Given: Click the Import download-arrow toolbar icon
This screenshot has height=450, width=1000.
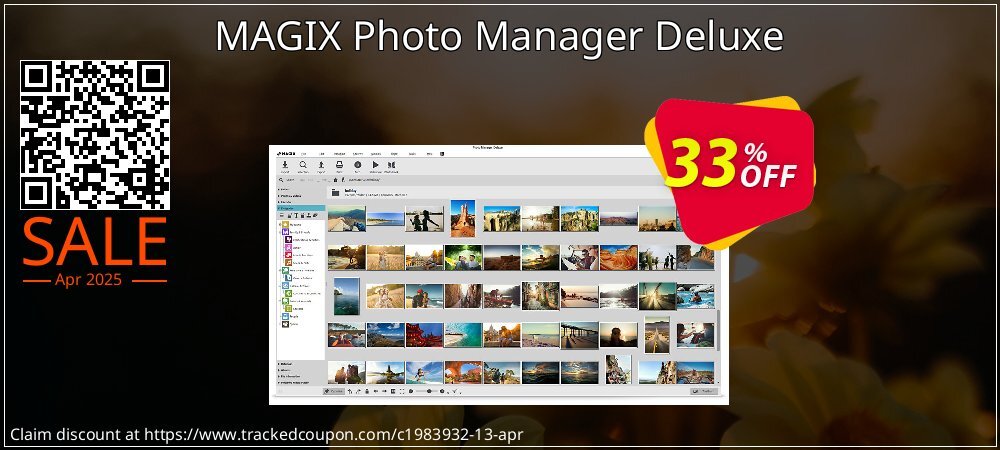Looking at the screenshot, I should 285,164.
